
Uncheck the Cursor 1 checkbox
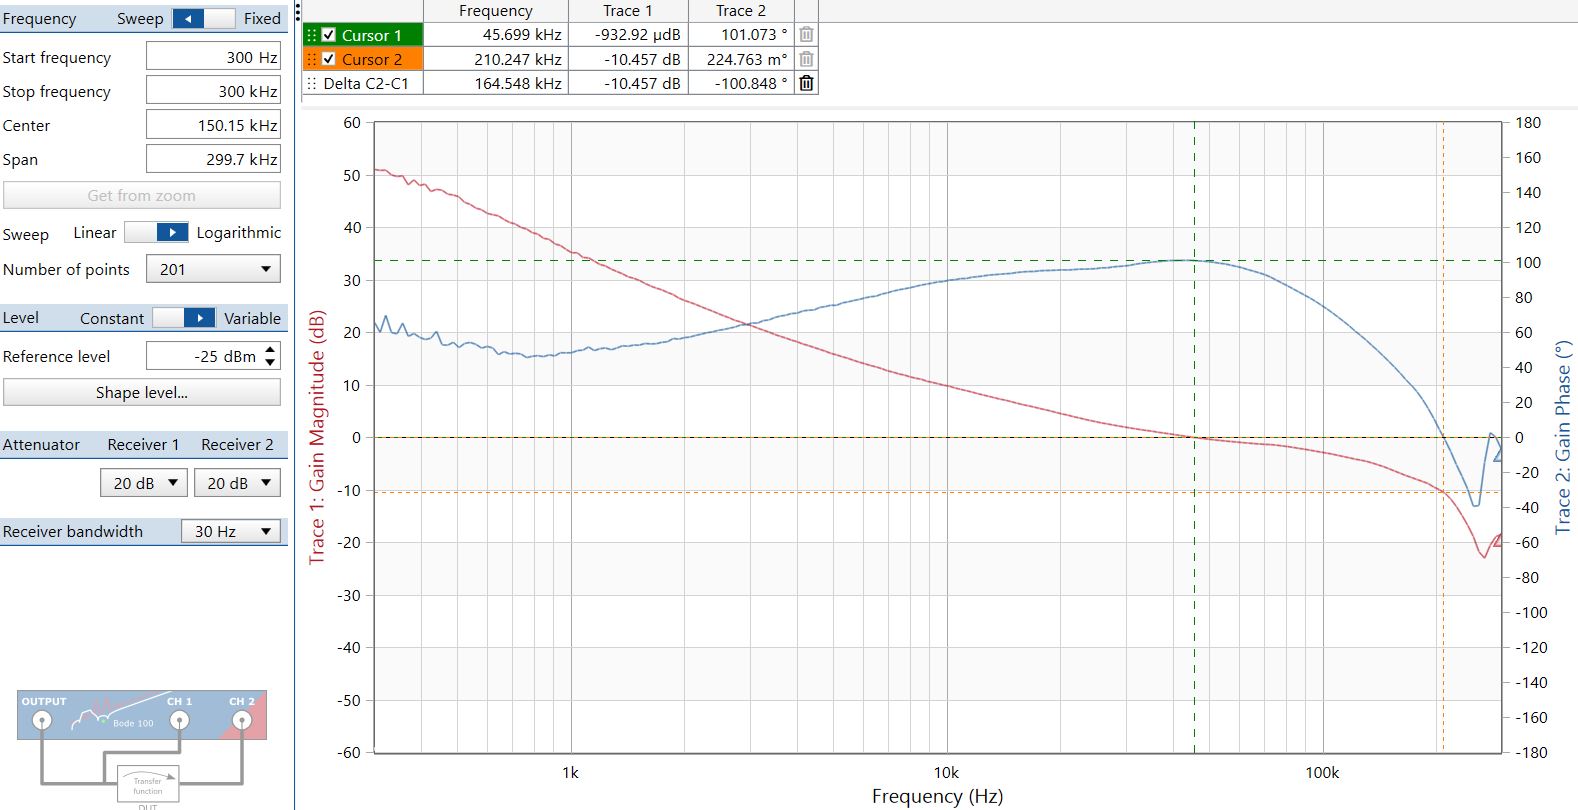point(328,35)
